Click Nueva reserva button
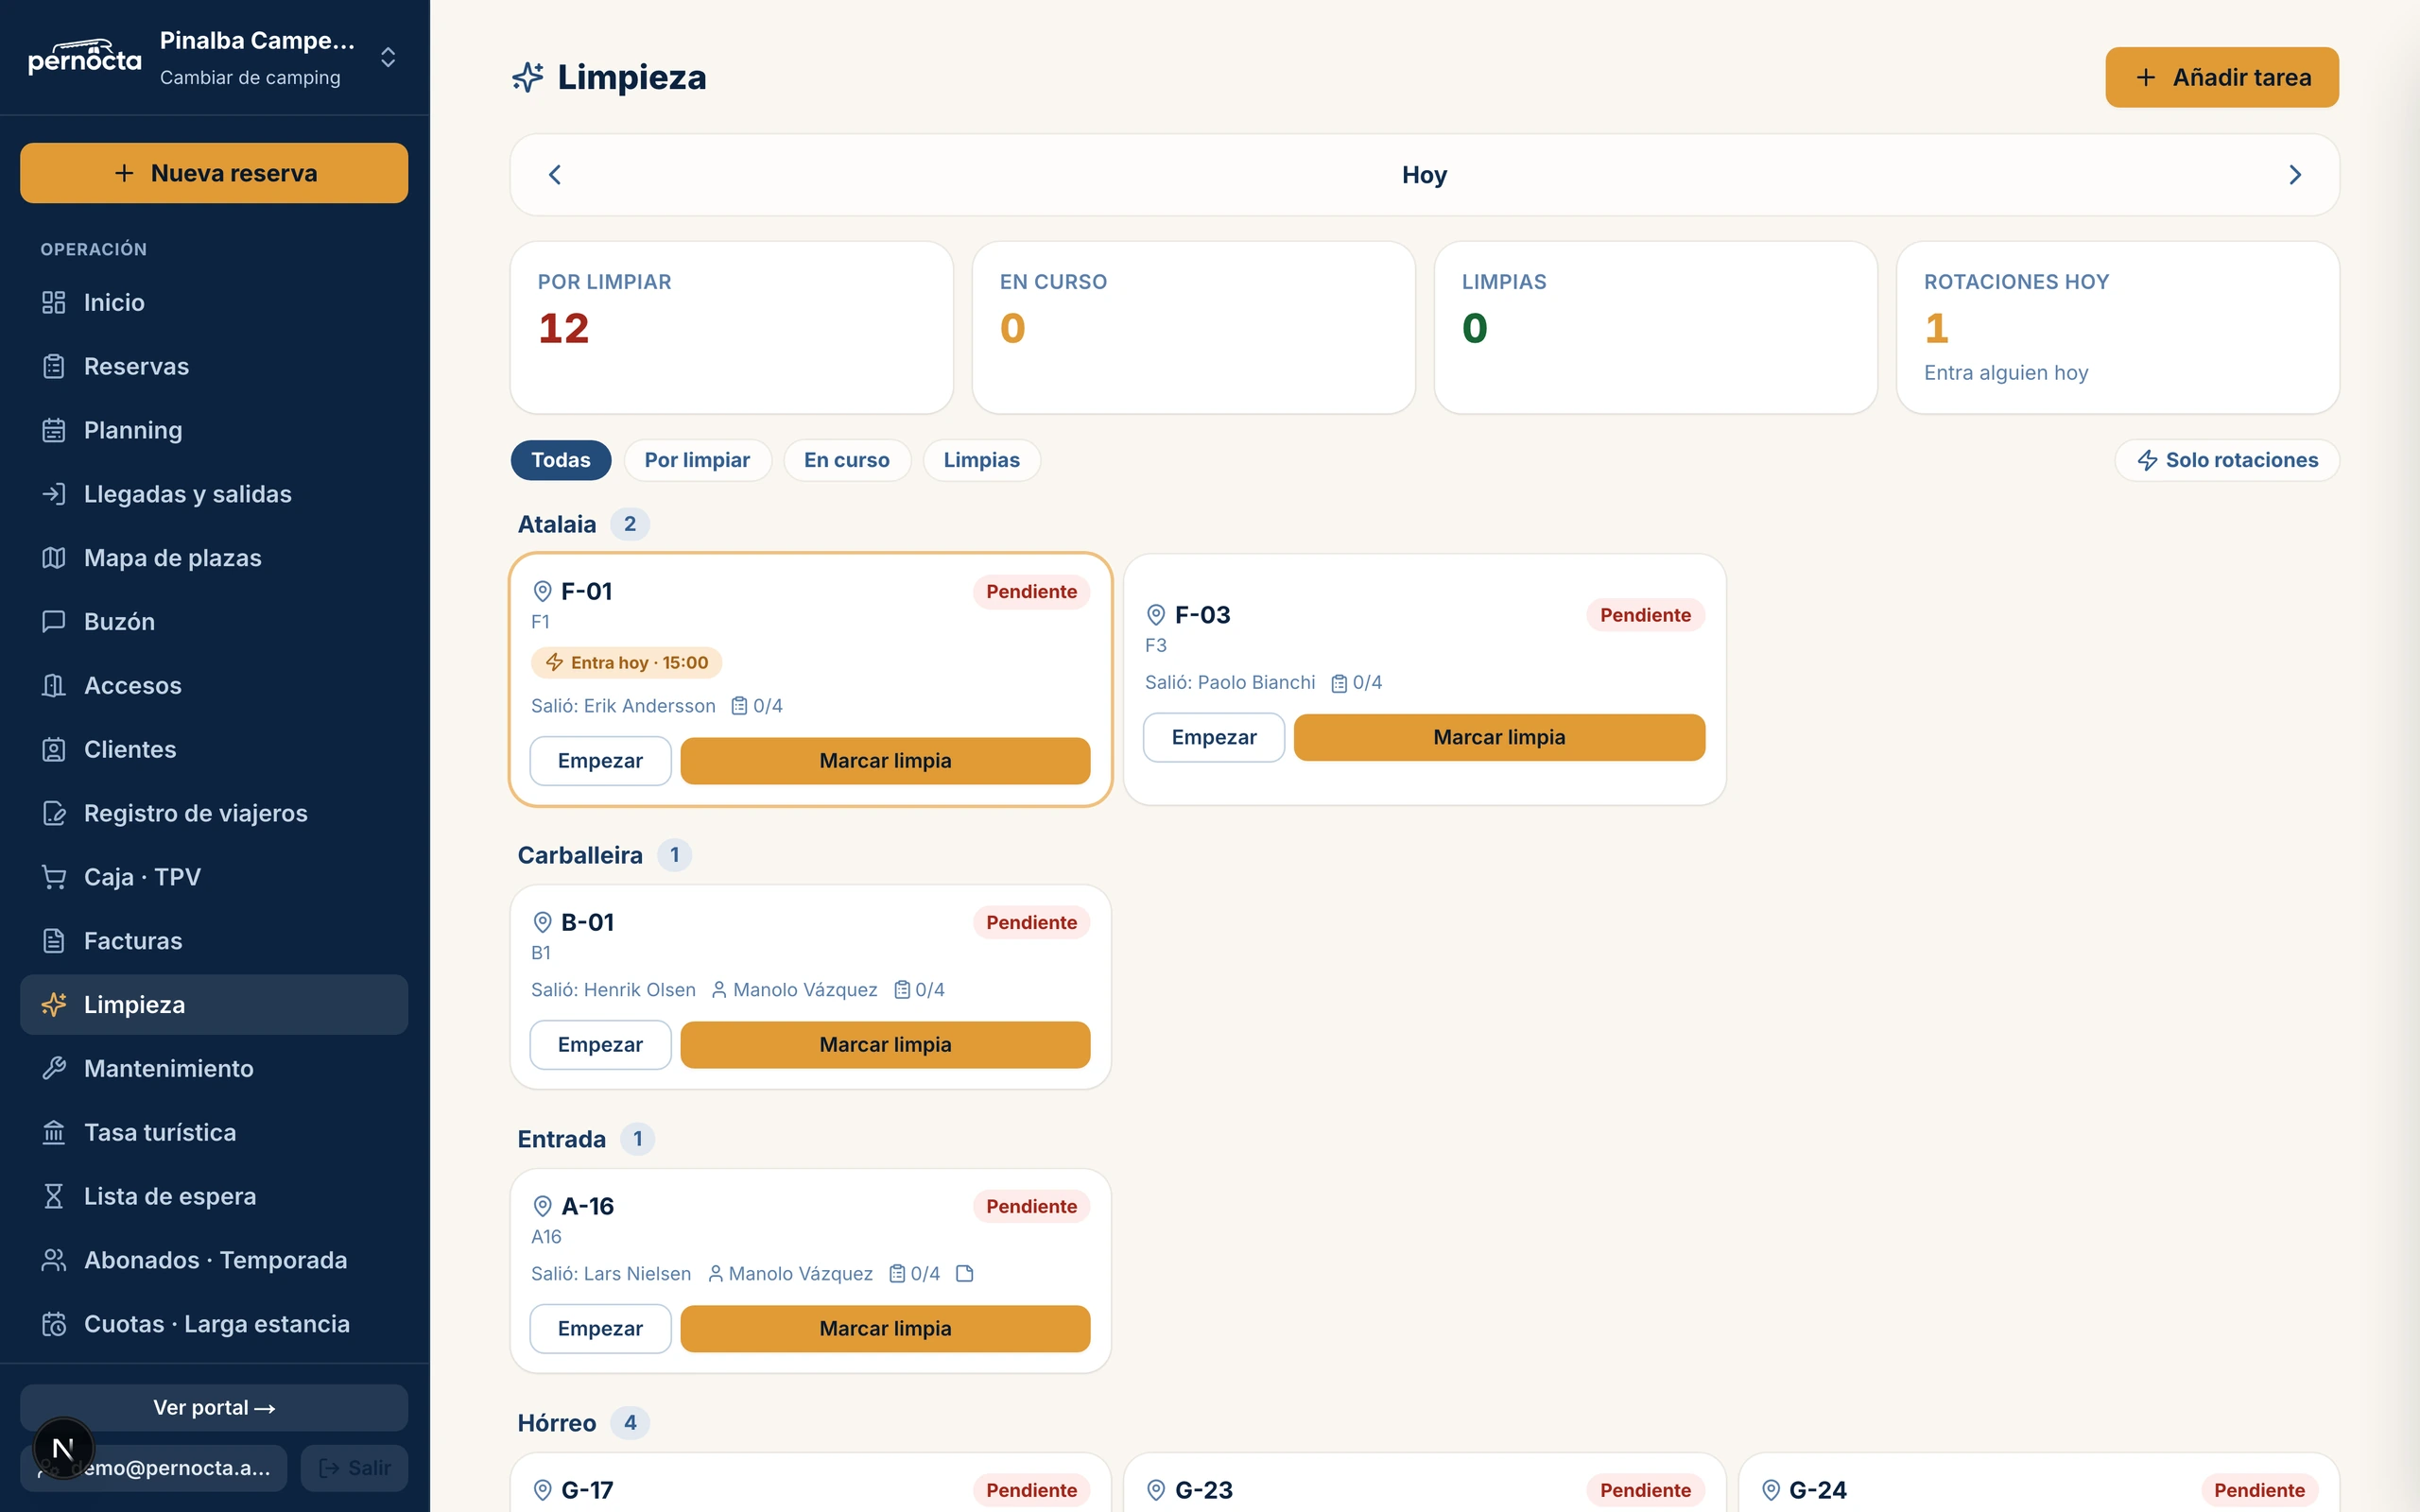The width and height of the screenshot is (2420, 1512). click(x=214, y=173)
